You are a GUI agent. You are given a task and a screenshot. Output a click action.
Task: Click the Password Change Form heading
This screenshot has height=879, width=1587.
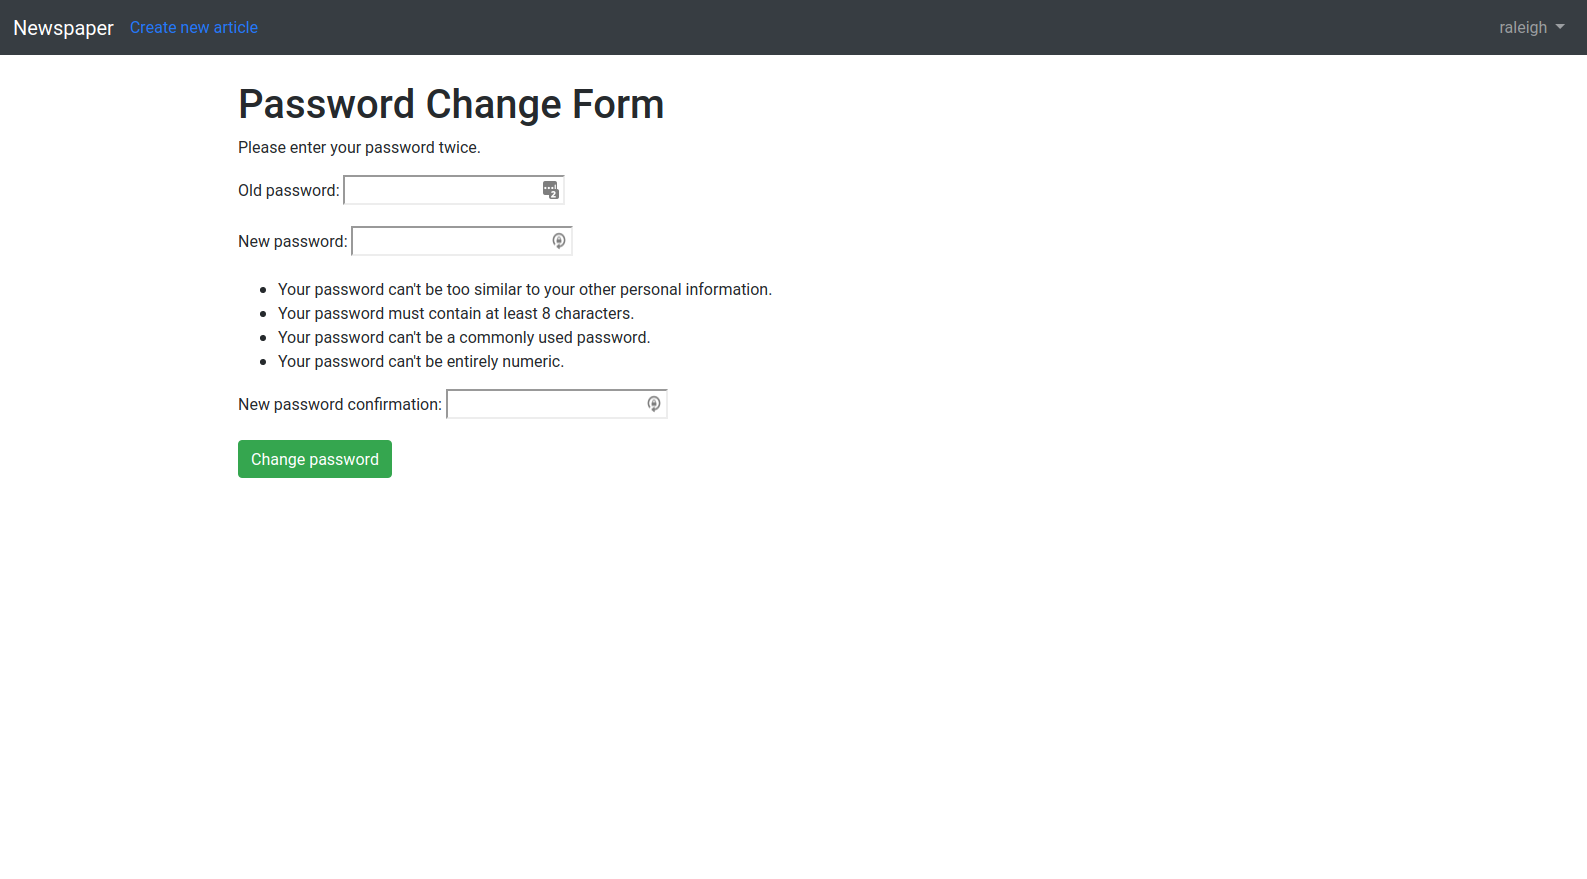pos(451,104)
